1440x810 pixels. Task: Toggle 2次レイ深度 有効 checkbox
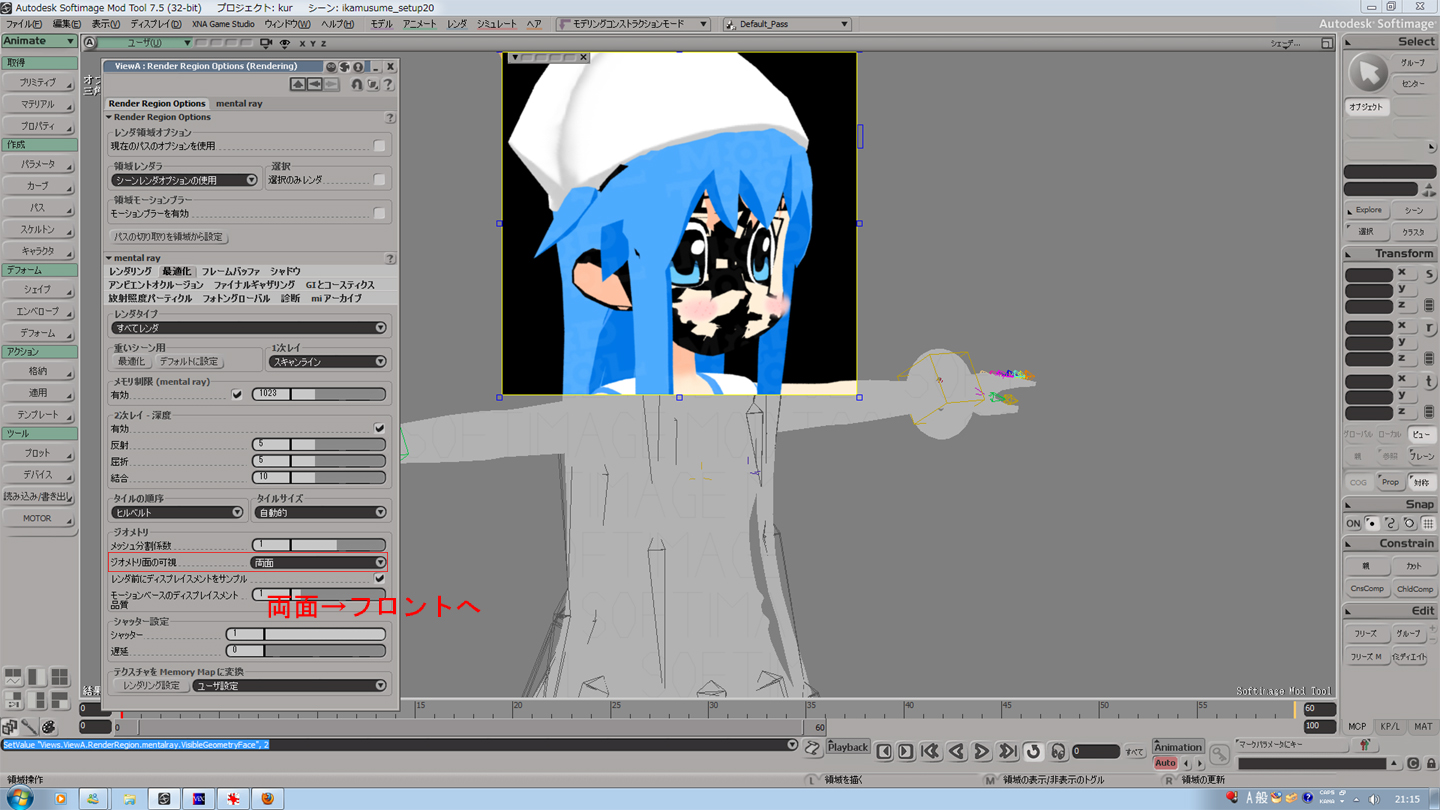click(379, 428)
